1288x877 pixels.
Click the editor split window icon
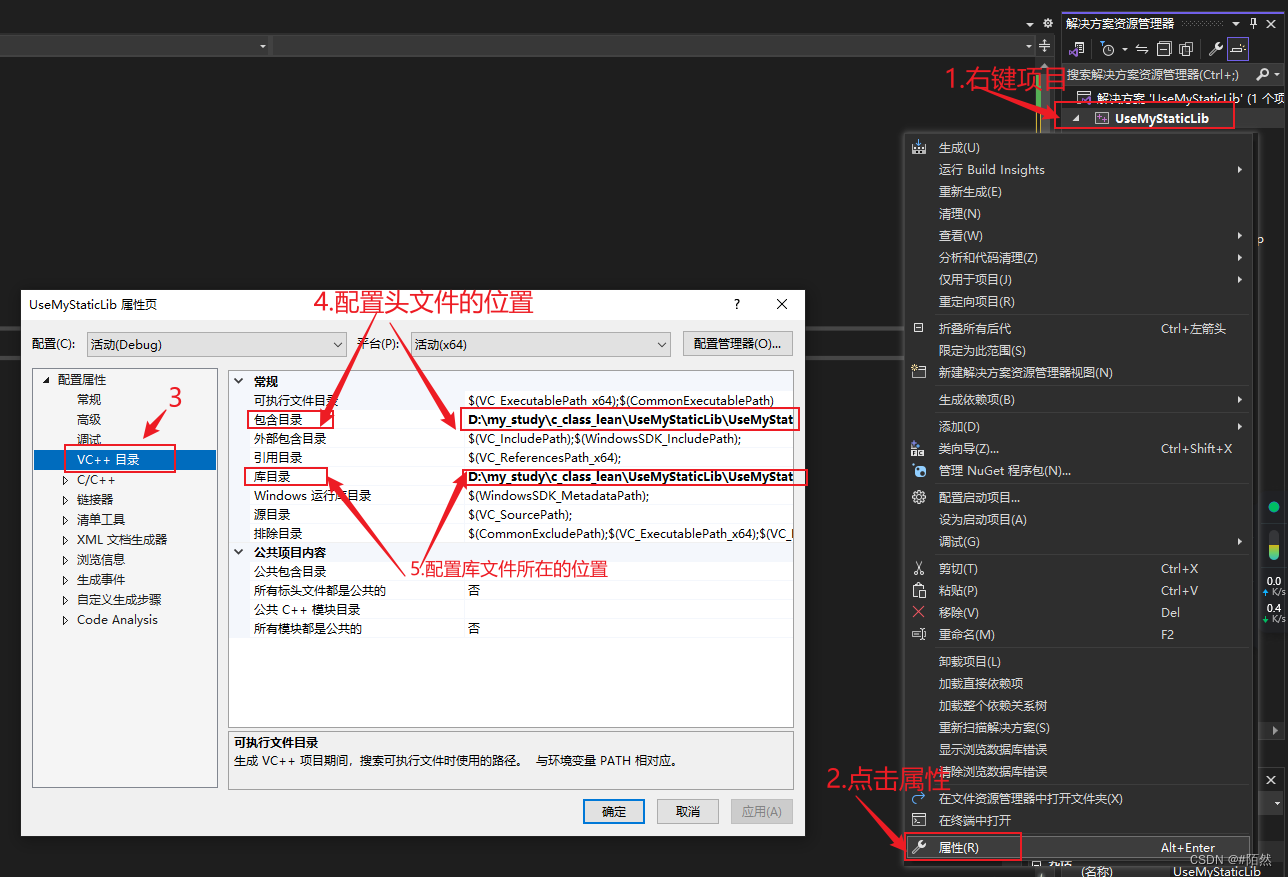[x=1045, y=46]
